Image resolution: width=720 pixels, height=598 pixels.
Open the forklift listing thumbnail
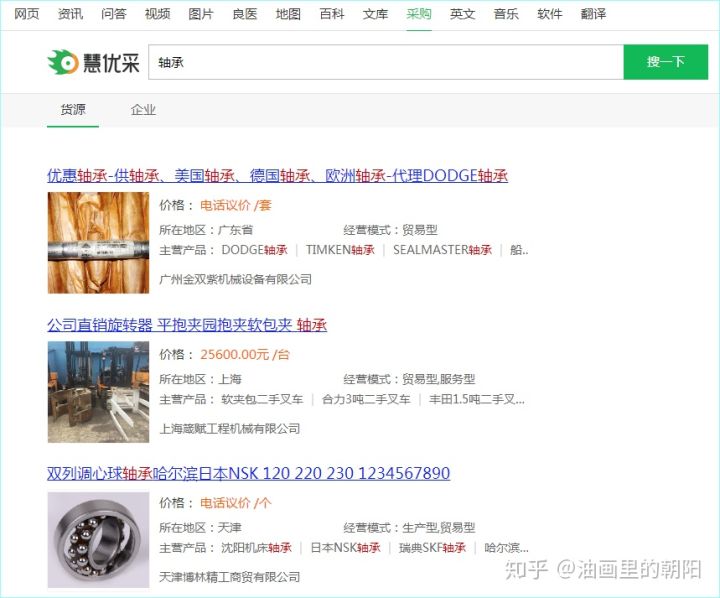click(98, 392)
